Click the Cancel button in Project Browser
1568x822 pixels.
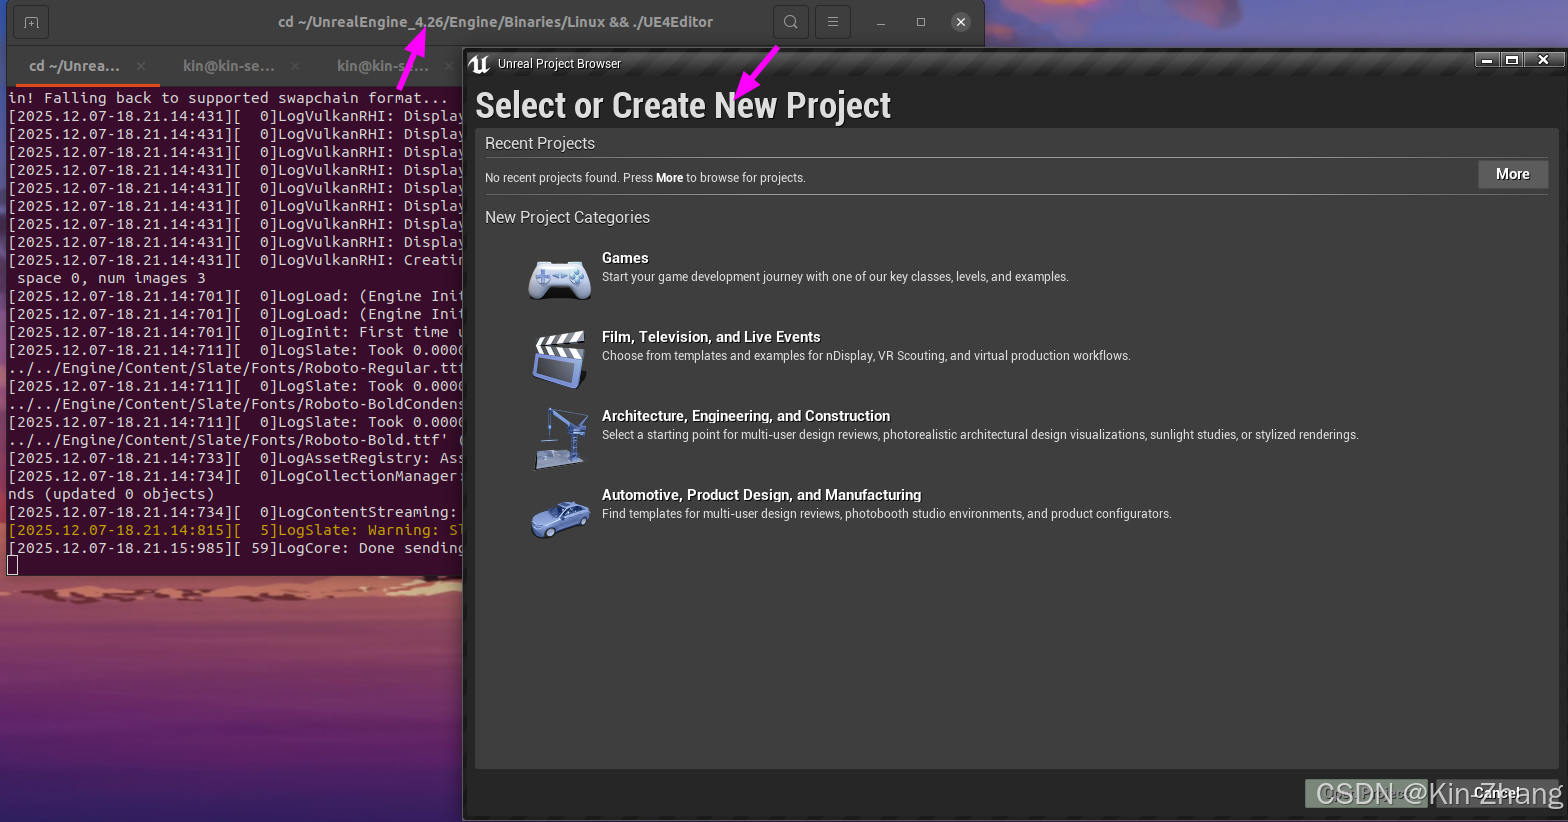(1496, 793)
